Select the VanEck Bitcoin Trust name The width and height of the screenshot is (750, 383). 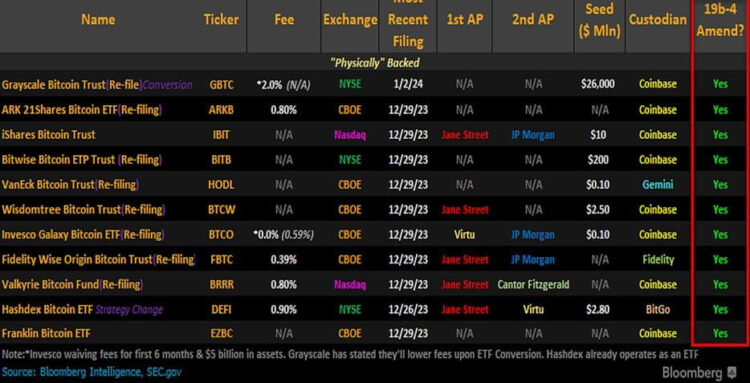71,184
